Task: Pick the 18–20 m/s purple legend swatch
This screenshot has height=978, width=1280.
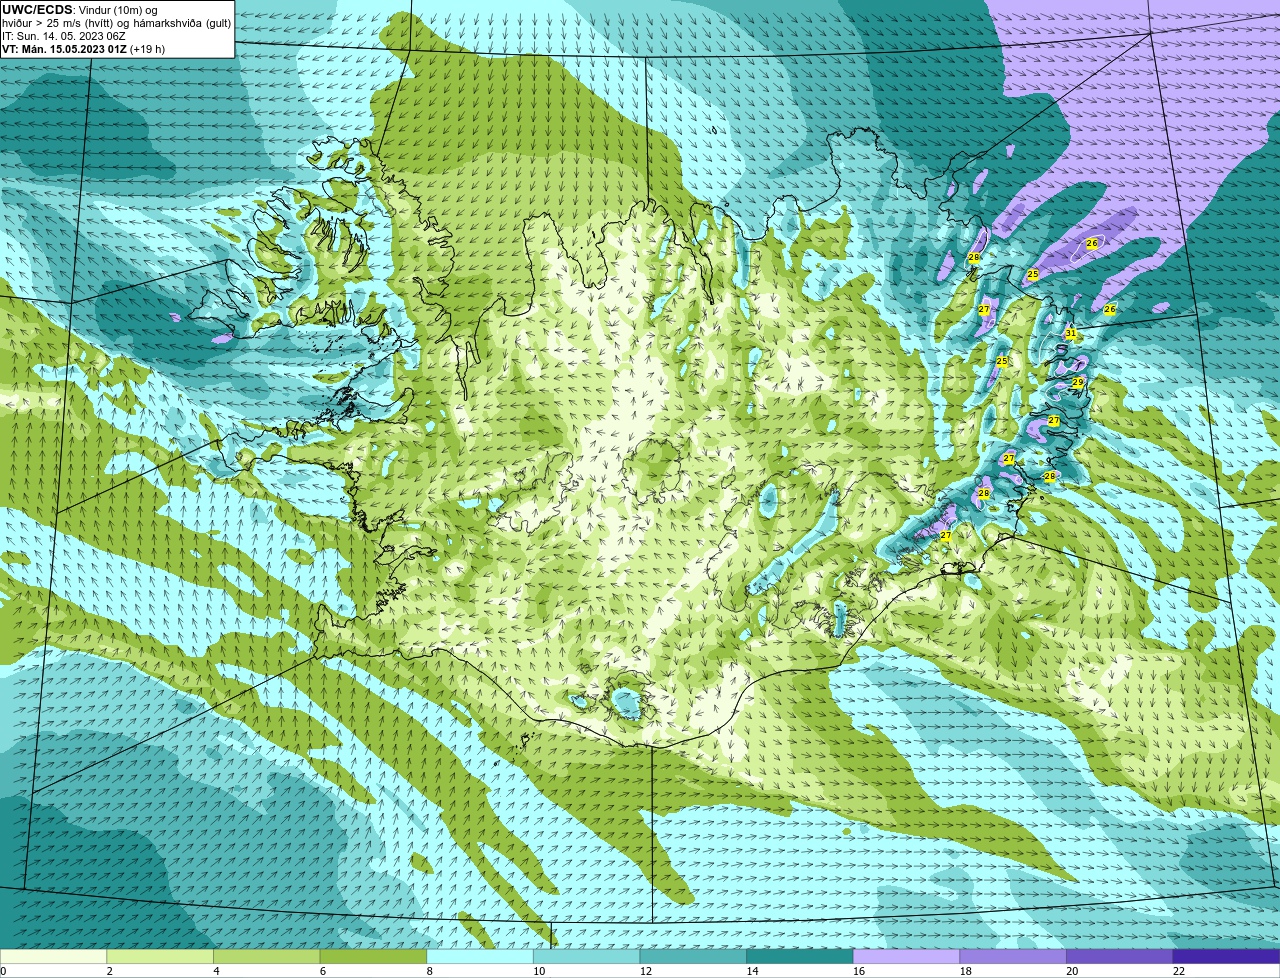Action: [x=1013, y=957]
